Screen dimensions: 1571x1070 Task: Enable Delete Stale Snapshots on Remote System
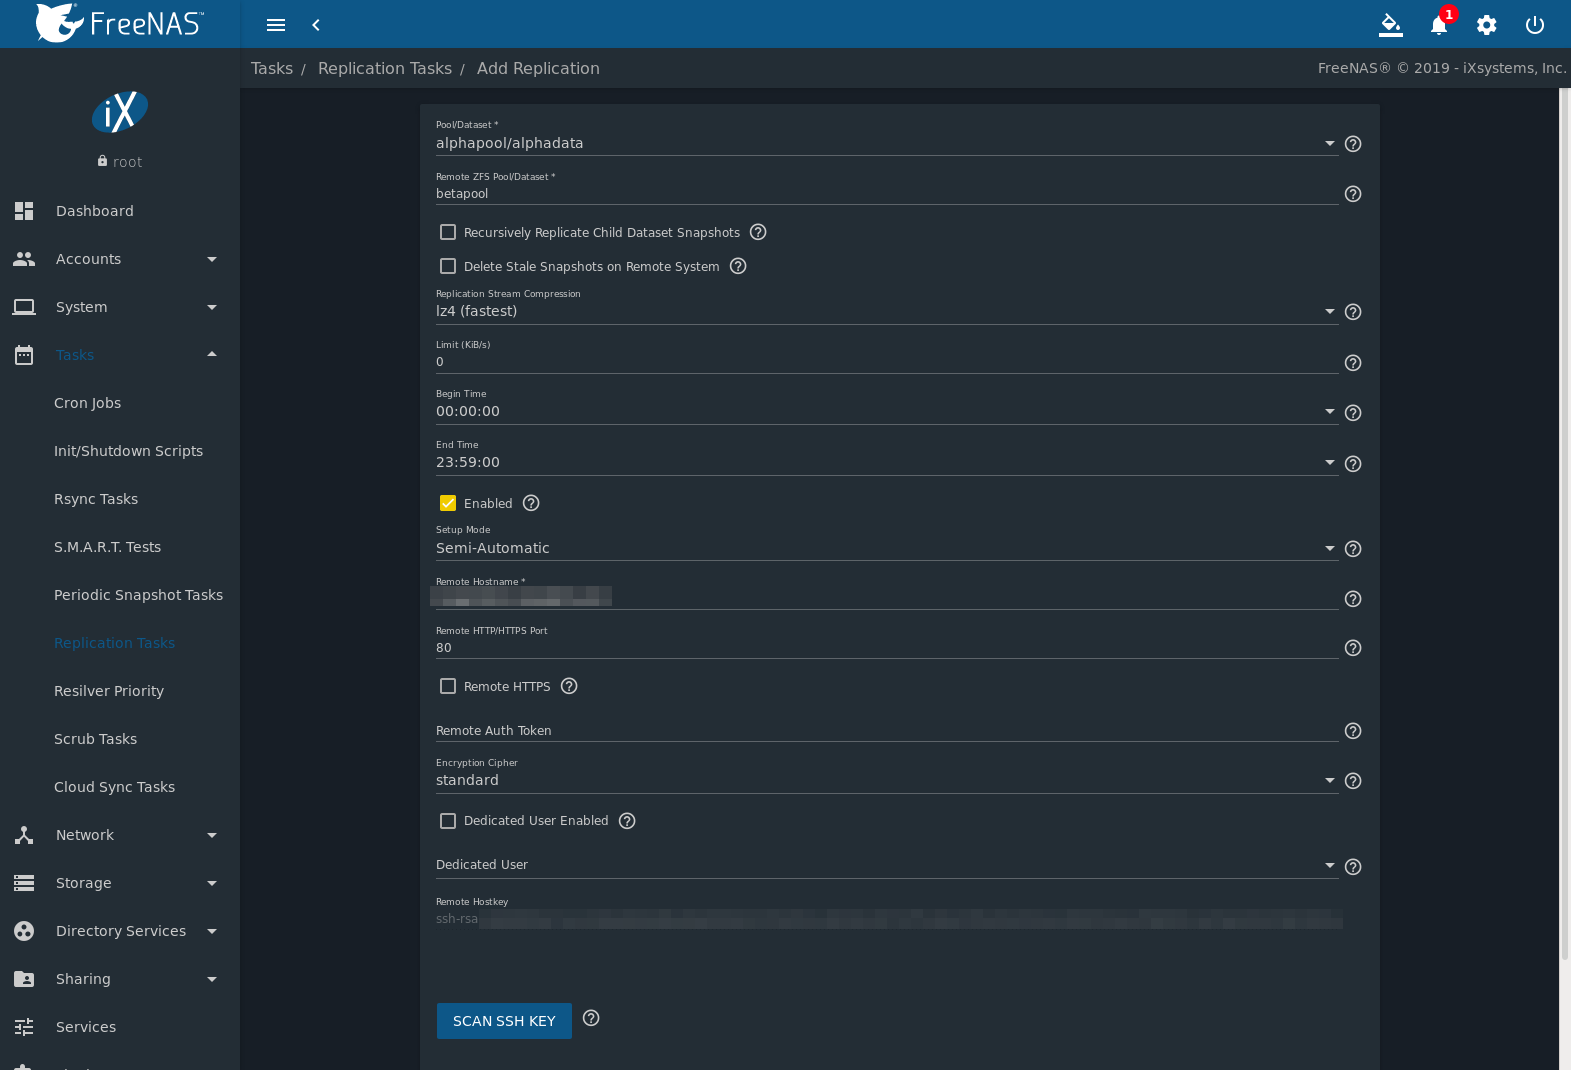point(448,266)
